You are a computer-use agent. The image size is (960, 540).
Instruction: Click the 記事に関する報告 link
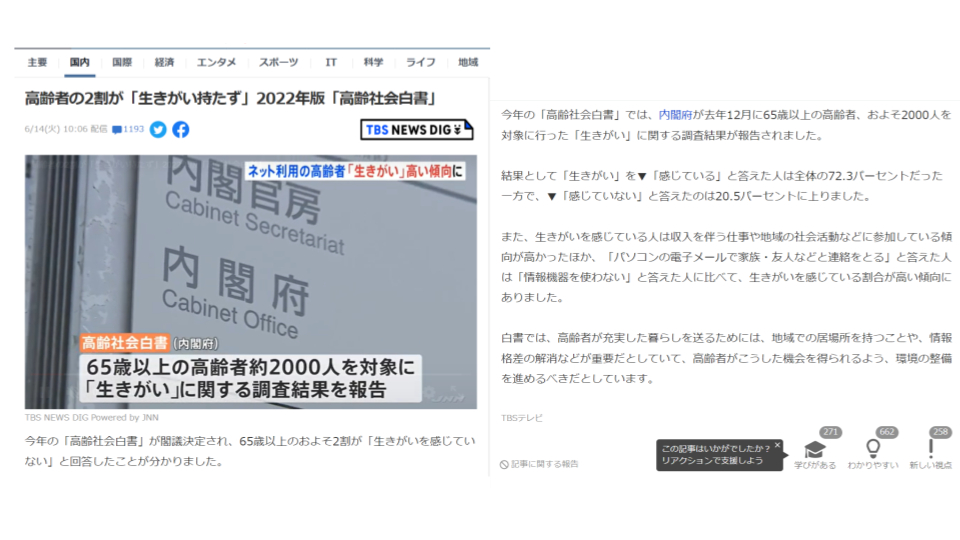pos(539,464)
